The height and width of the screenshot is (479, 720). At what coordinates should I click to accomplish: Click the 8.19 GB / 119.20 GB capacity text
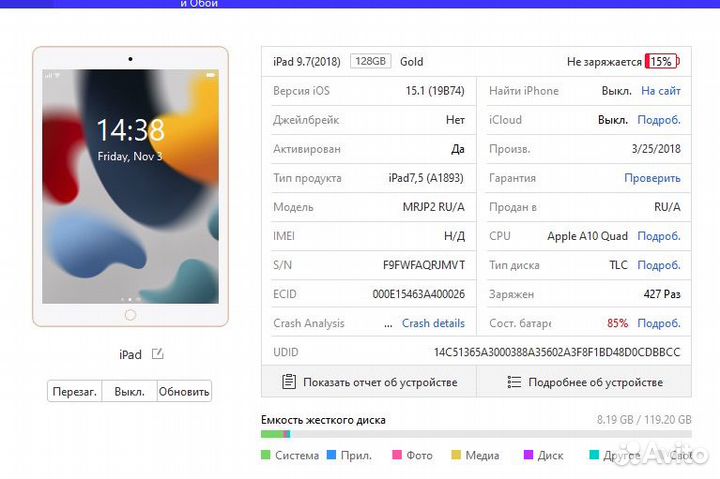[x=644, y=419]
